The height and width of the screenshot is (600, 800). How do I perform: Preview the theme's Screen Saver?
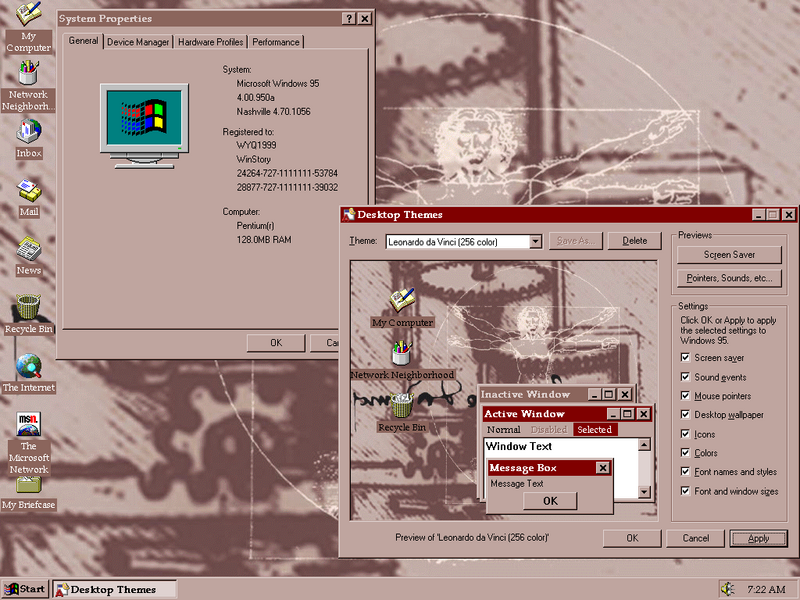[730, 254]
